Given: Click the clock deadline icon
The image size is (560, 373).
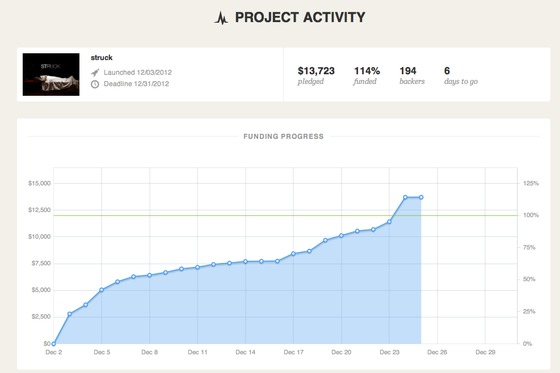Looking at the screenshot, I should click(x=95, y=84).
